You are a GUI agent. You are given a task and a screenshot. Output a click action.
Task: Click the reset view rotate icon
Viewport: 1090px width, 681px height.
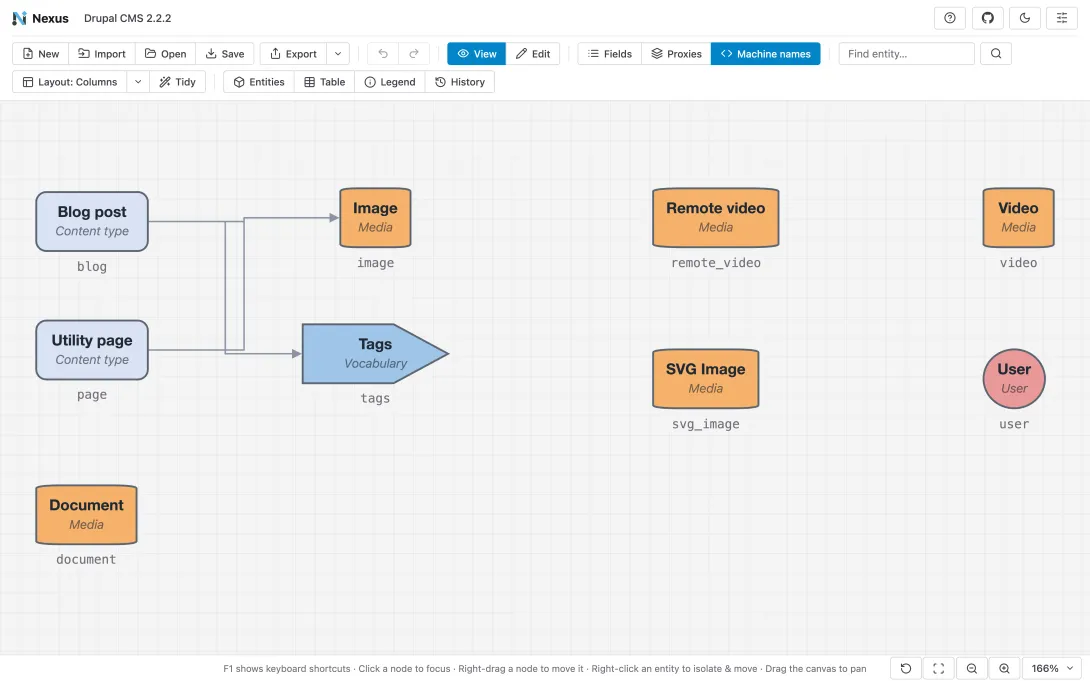(x=906, y=668)
